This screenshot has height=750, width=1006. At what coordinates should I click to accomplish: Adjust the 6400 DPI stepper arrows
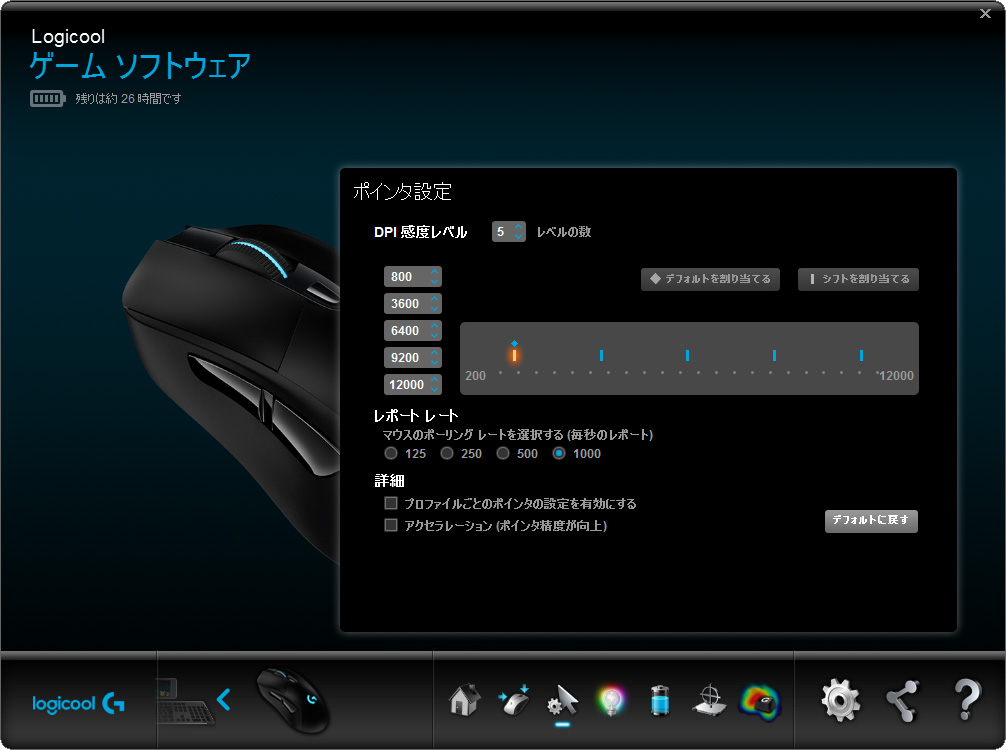click(x=434, y=330)
